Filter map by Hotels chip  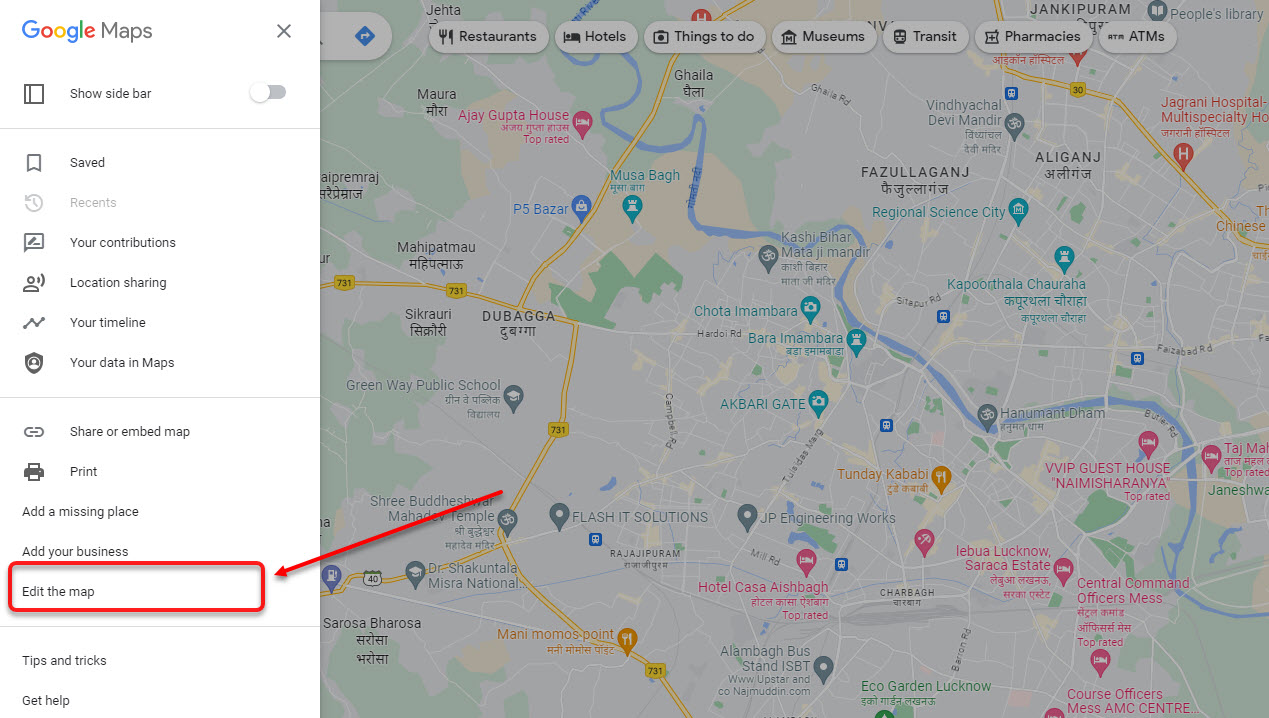[595, 37]
